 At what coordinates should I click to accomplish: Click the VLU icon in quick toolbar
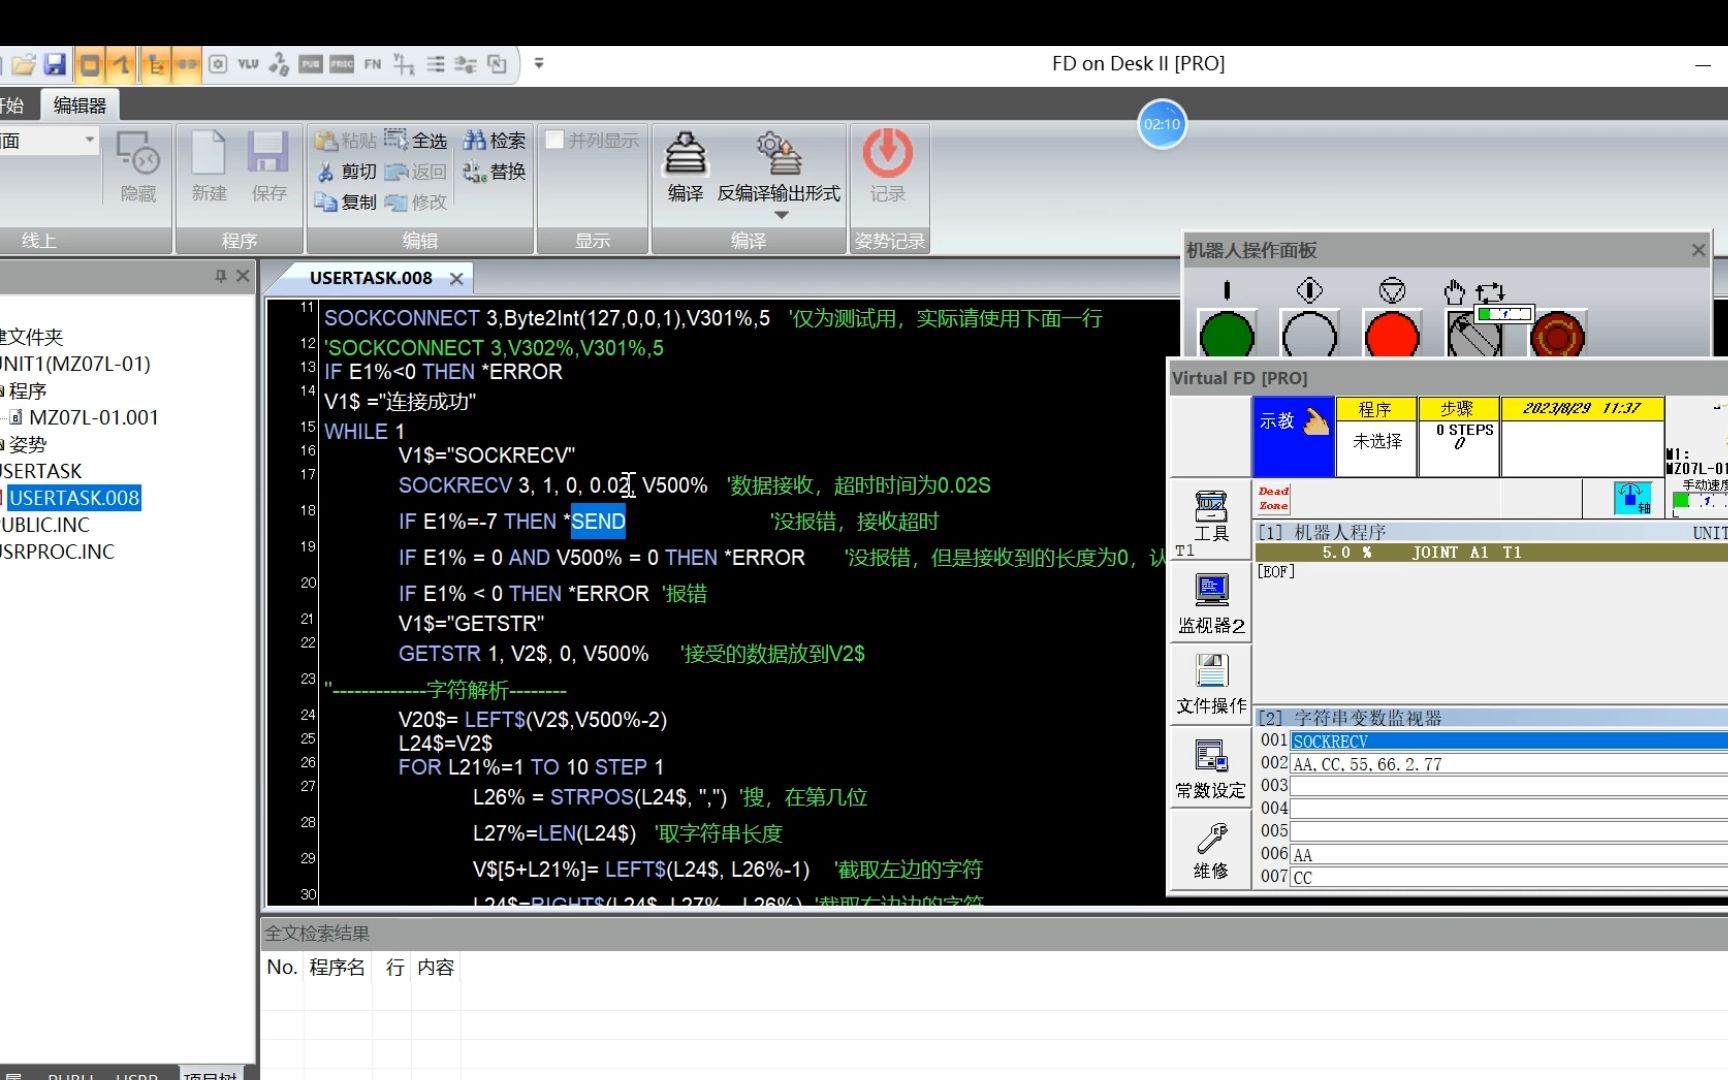[x=248, y=64]
